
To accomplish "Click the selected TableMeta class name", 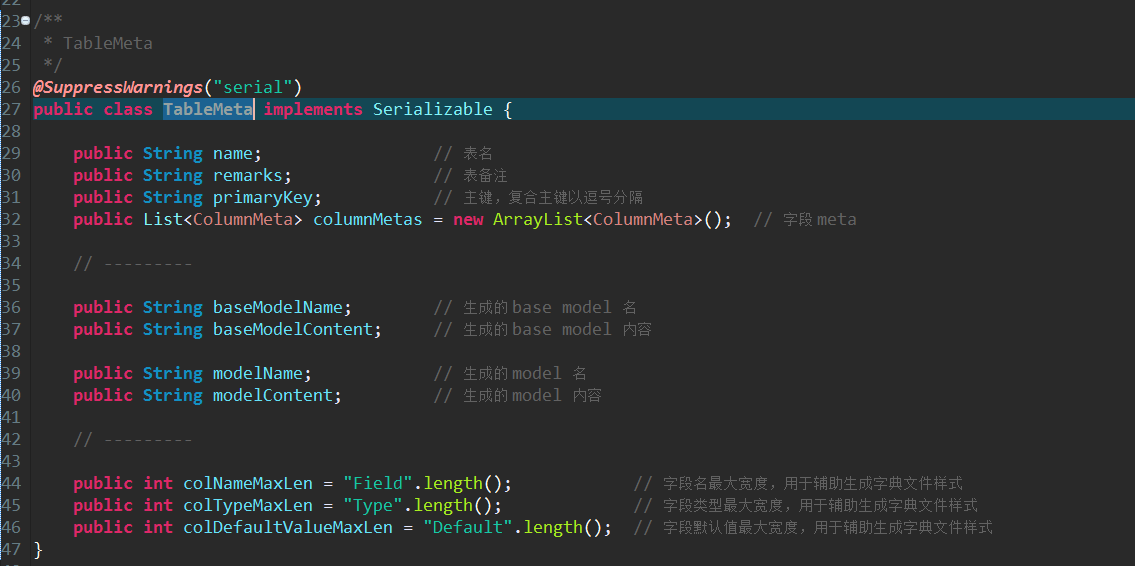I will pos(208,109).
